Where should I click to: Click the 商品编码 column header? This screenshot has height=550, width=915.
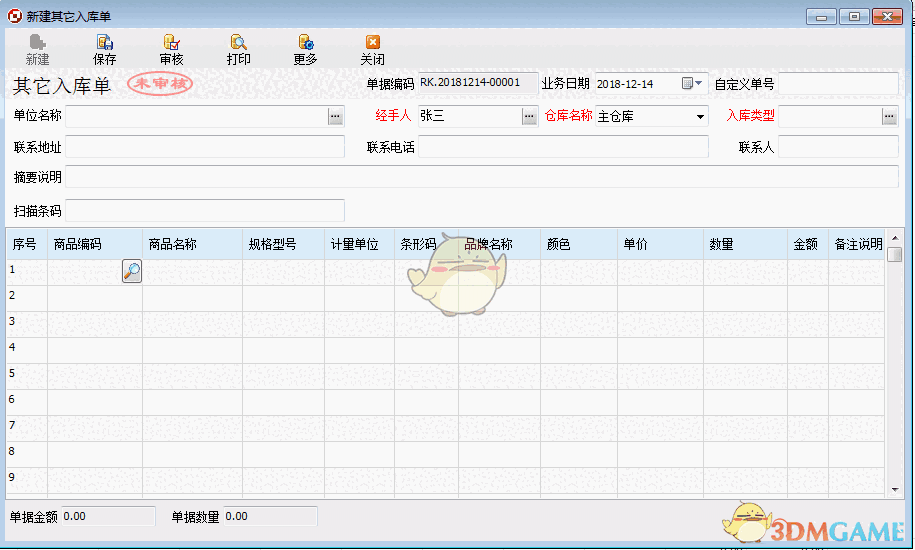tap(95, 244)
